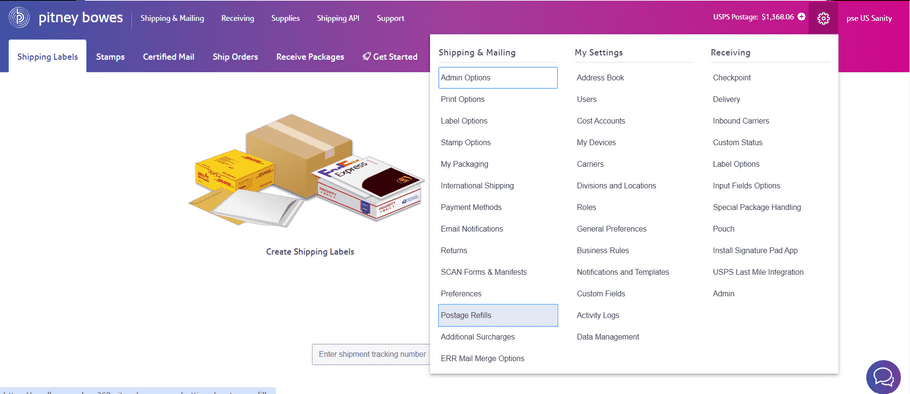Viewport: 910px width, 394px height.
Task: Click the USPS Postage balance
Action: [x=753, y=17]
